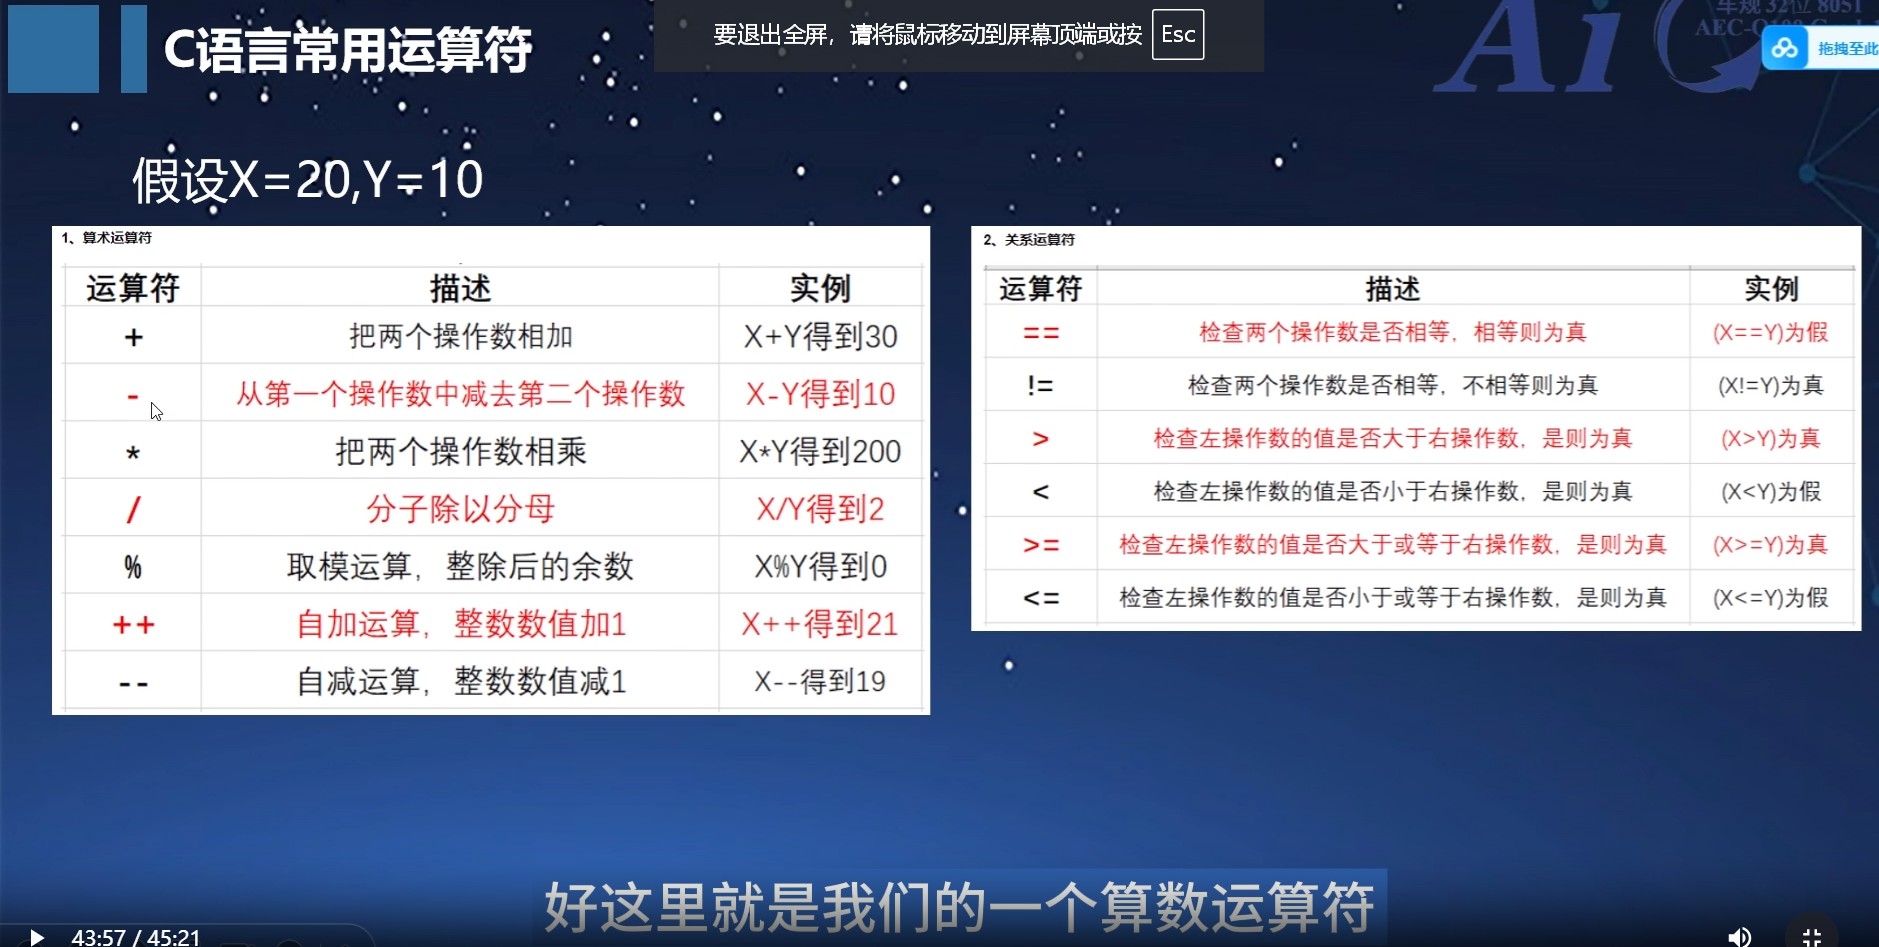
Task: Click the red description 检查左操作数的值是否大于右操作数
Action: (x=1393, y=438)
